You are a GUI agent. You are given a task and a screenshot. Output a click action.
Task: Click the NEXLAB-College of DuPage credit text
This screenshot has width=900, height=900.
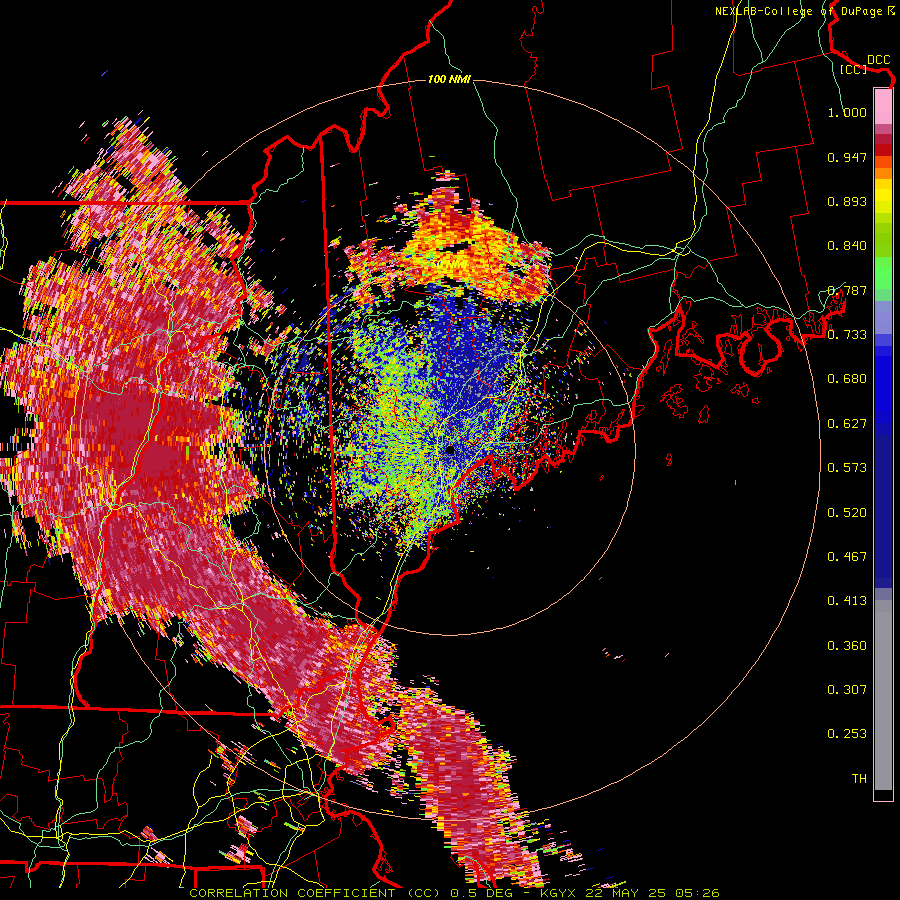tap(800, 11)
